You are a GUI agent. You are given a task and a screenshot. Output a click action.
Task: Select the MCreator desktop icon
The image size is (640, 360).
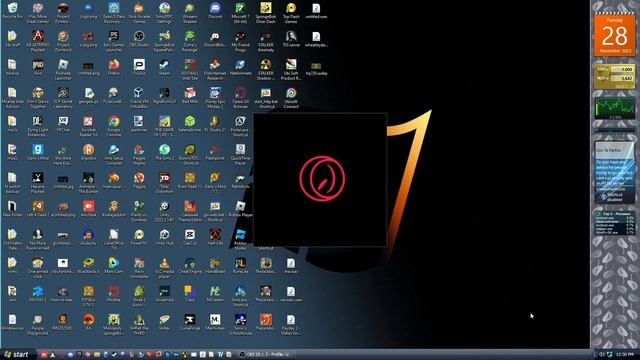[215, 294]
